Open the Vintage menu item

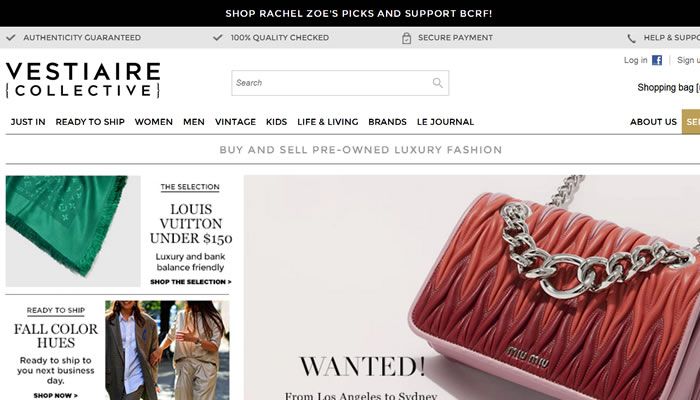point(235,122)
